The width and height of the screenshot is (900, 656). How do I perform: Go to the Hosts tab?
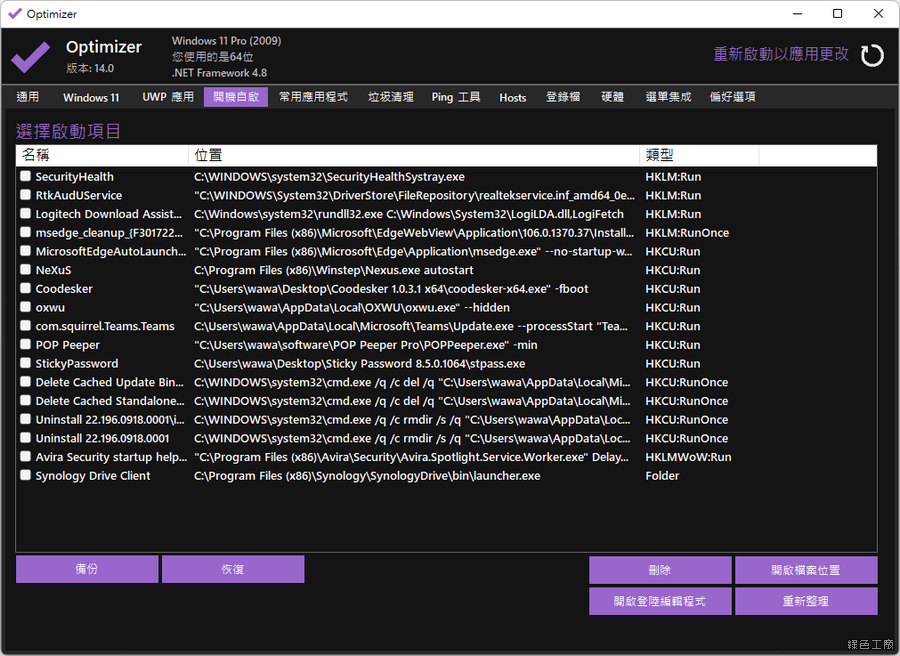pyautogui.click(x=513, y=97)
